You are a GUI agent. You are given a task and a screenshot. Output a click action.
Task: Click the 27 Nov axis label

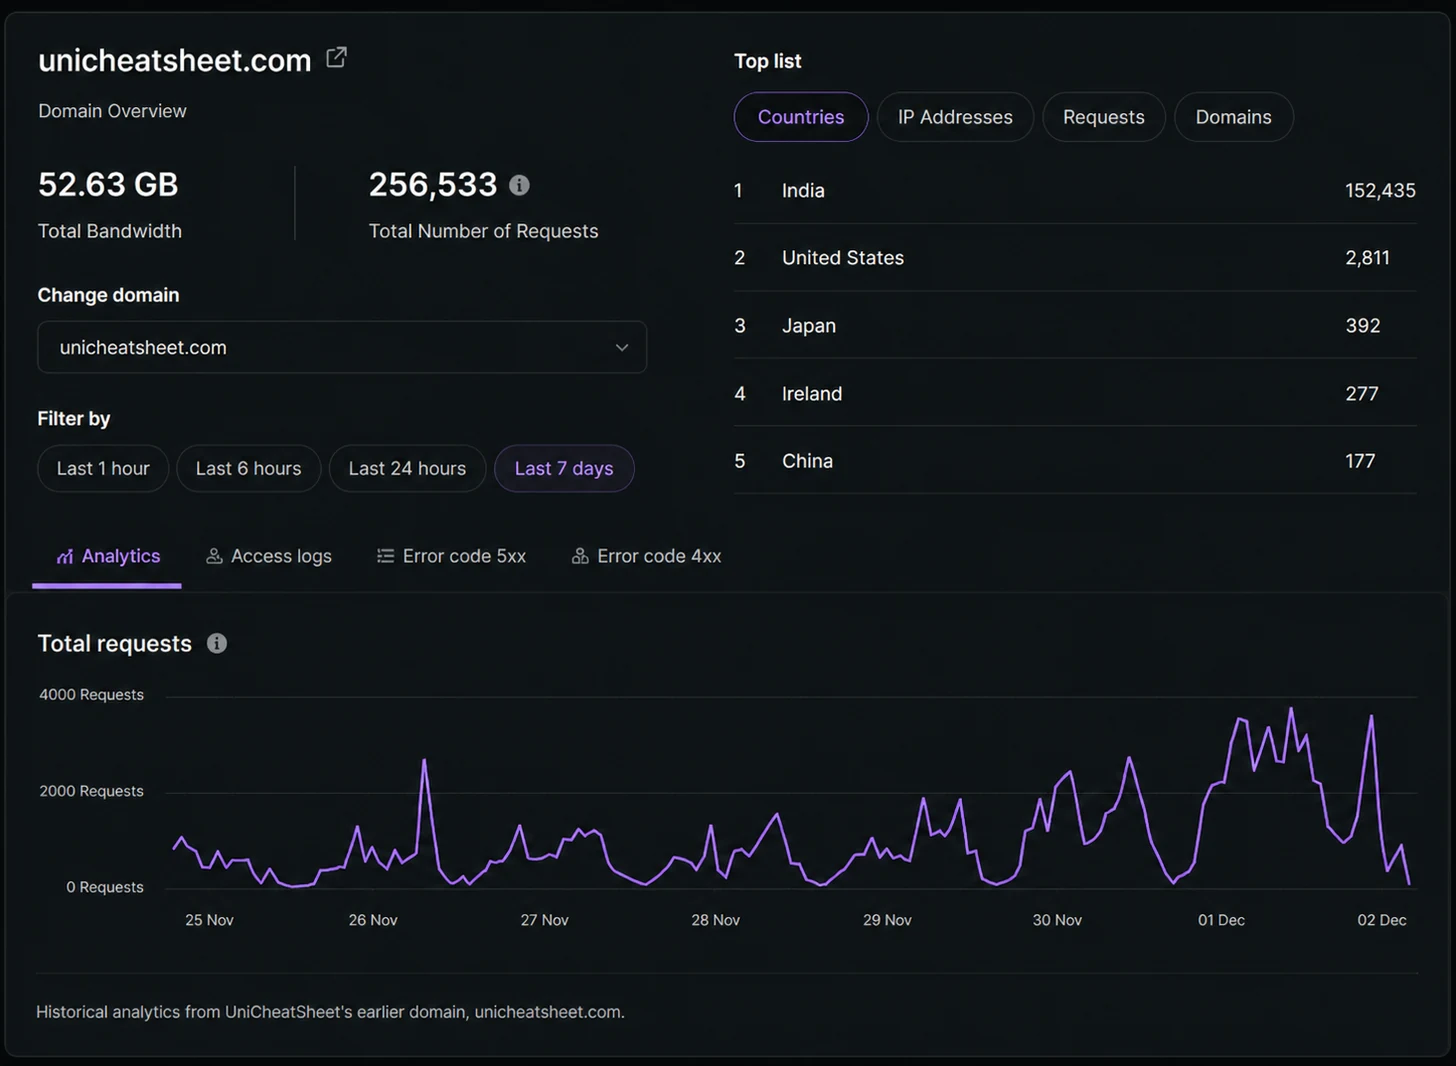tap(544, 920)
